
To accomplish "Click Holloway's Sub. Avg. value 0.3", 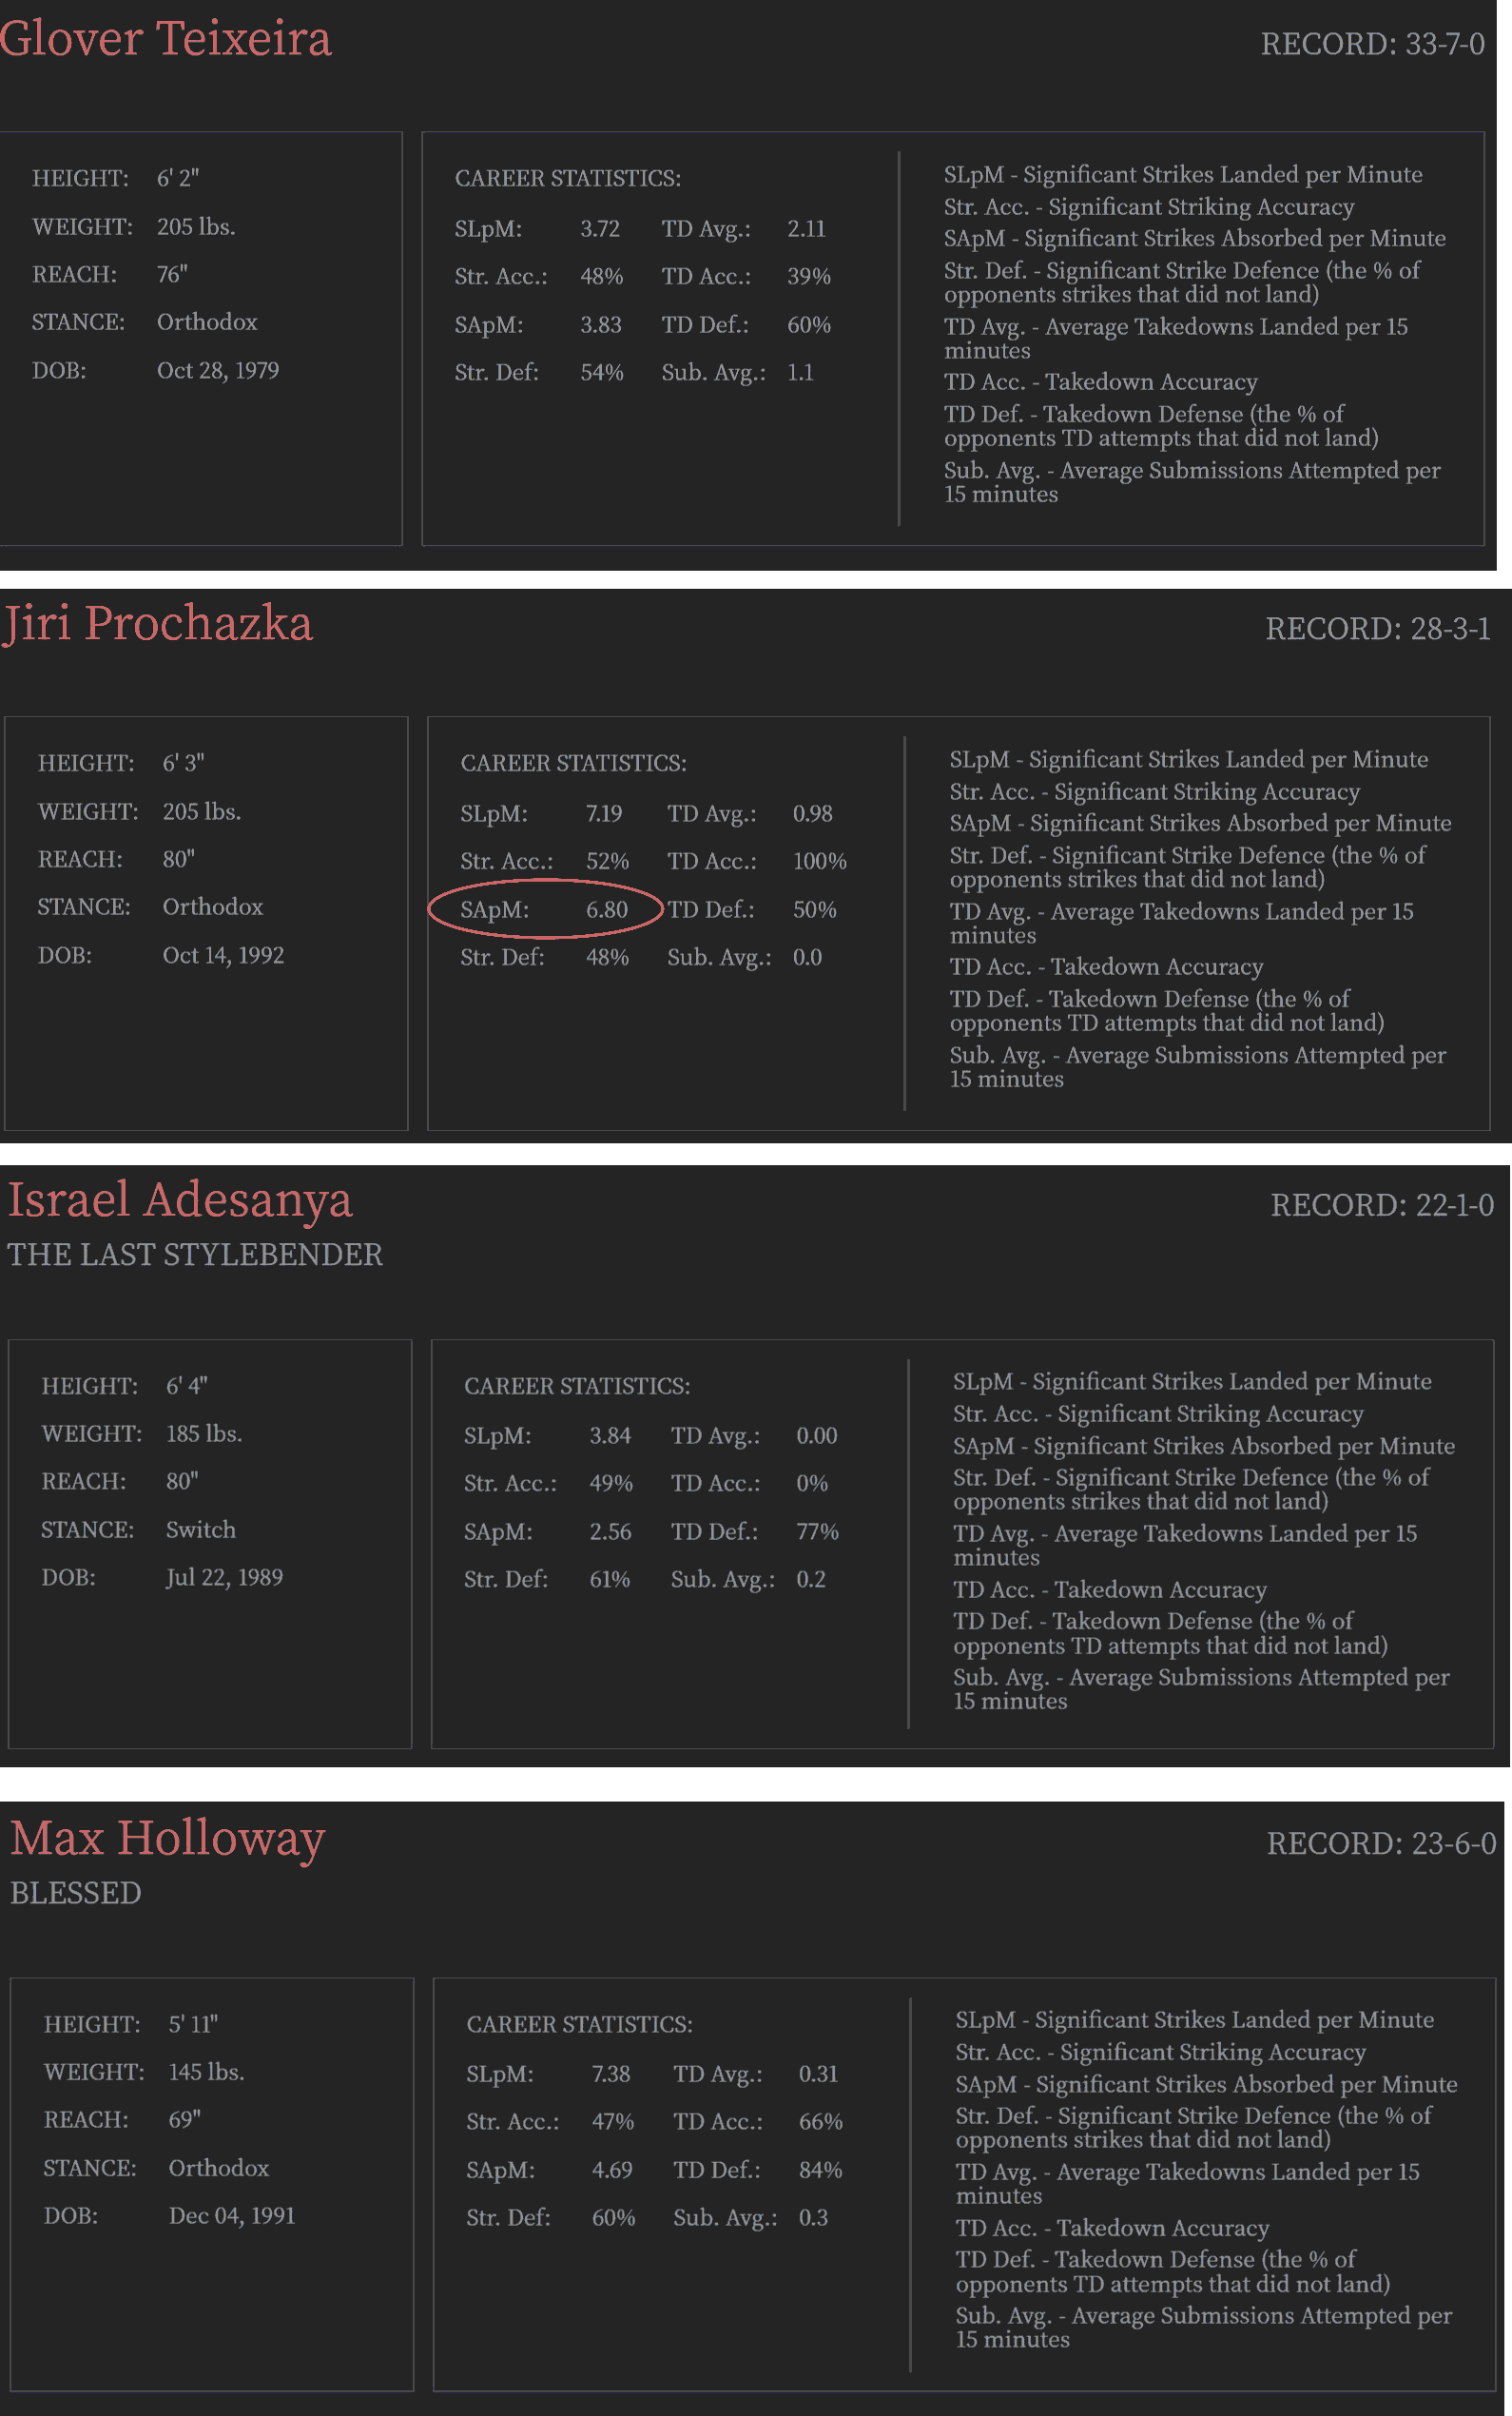I will [x=813, y=2218].
